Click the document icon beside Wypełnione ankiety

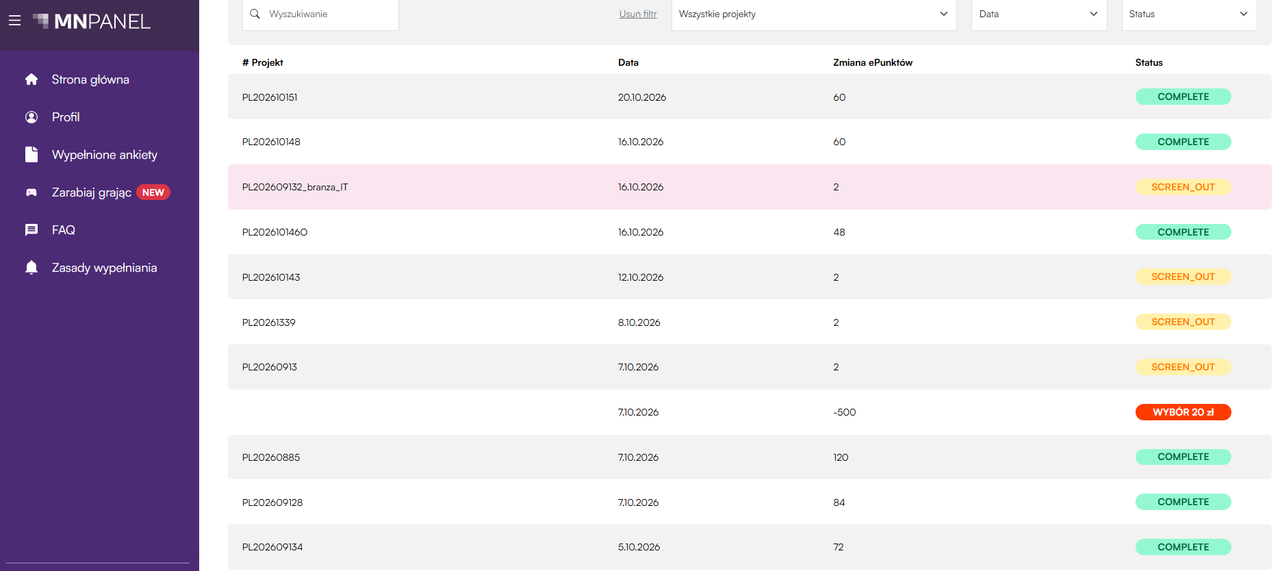pyautogui.click(x=32, y=155)
